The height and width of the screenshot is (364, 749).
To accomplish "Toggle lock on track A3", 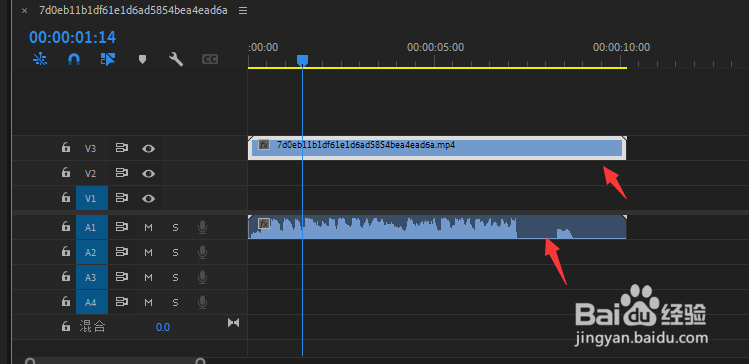I will 65,277.
